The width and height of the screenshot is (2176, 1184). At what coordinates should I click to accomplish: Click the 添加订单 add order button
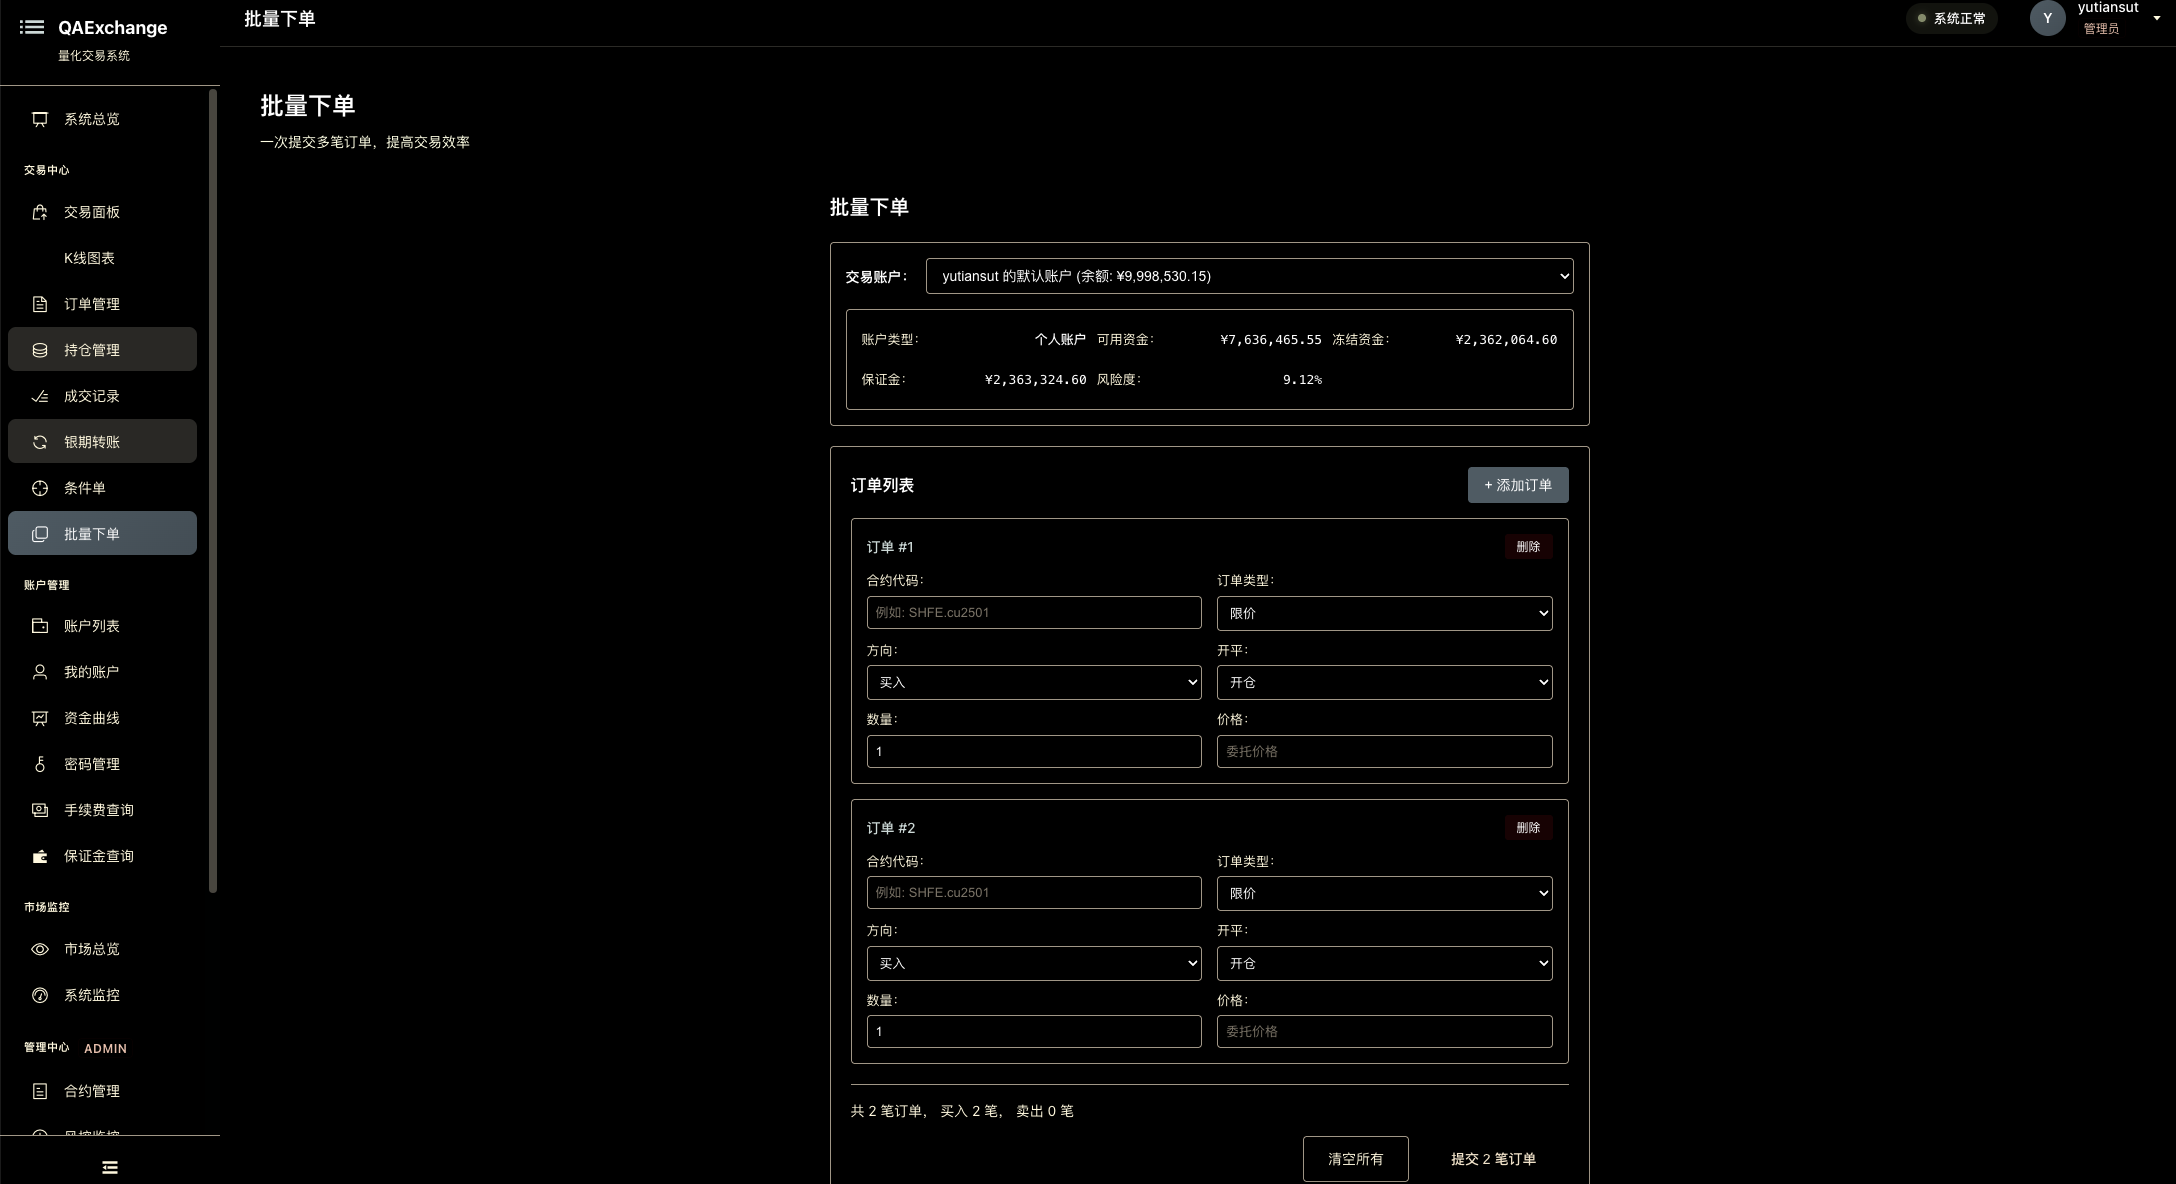[x=1518, y=485]
